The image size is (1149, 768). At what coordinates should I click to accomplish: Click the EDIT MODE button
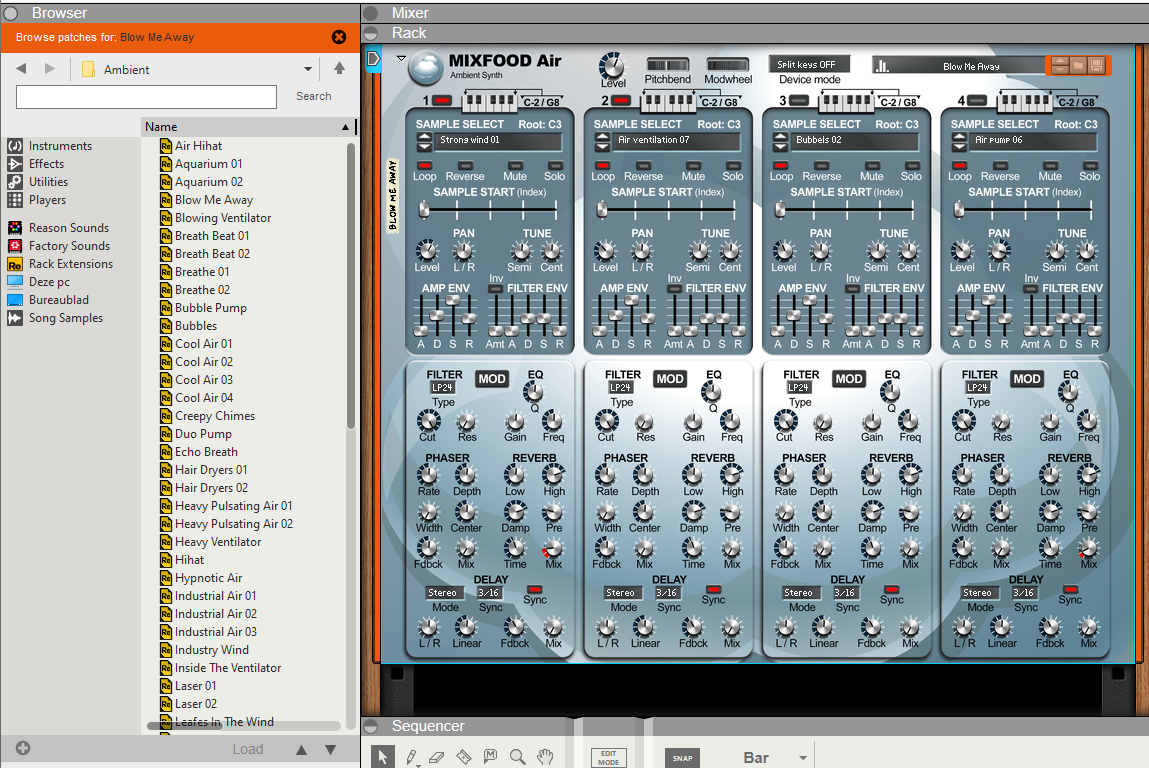[608, 758]
